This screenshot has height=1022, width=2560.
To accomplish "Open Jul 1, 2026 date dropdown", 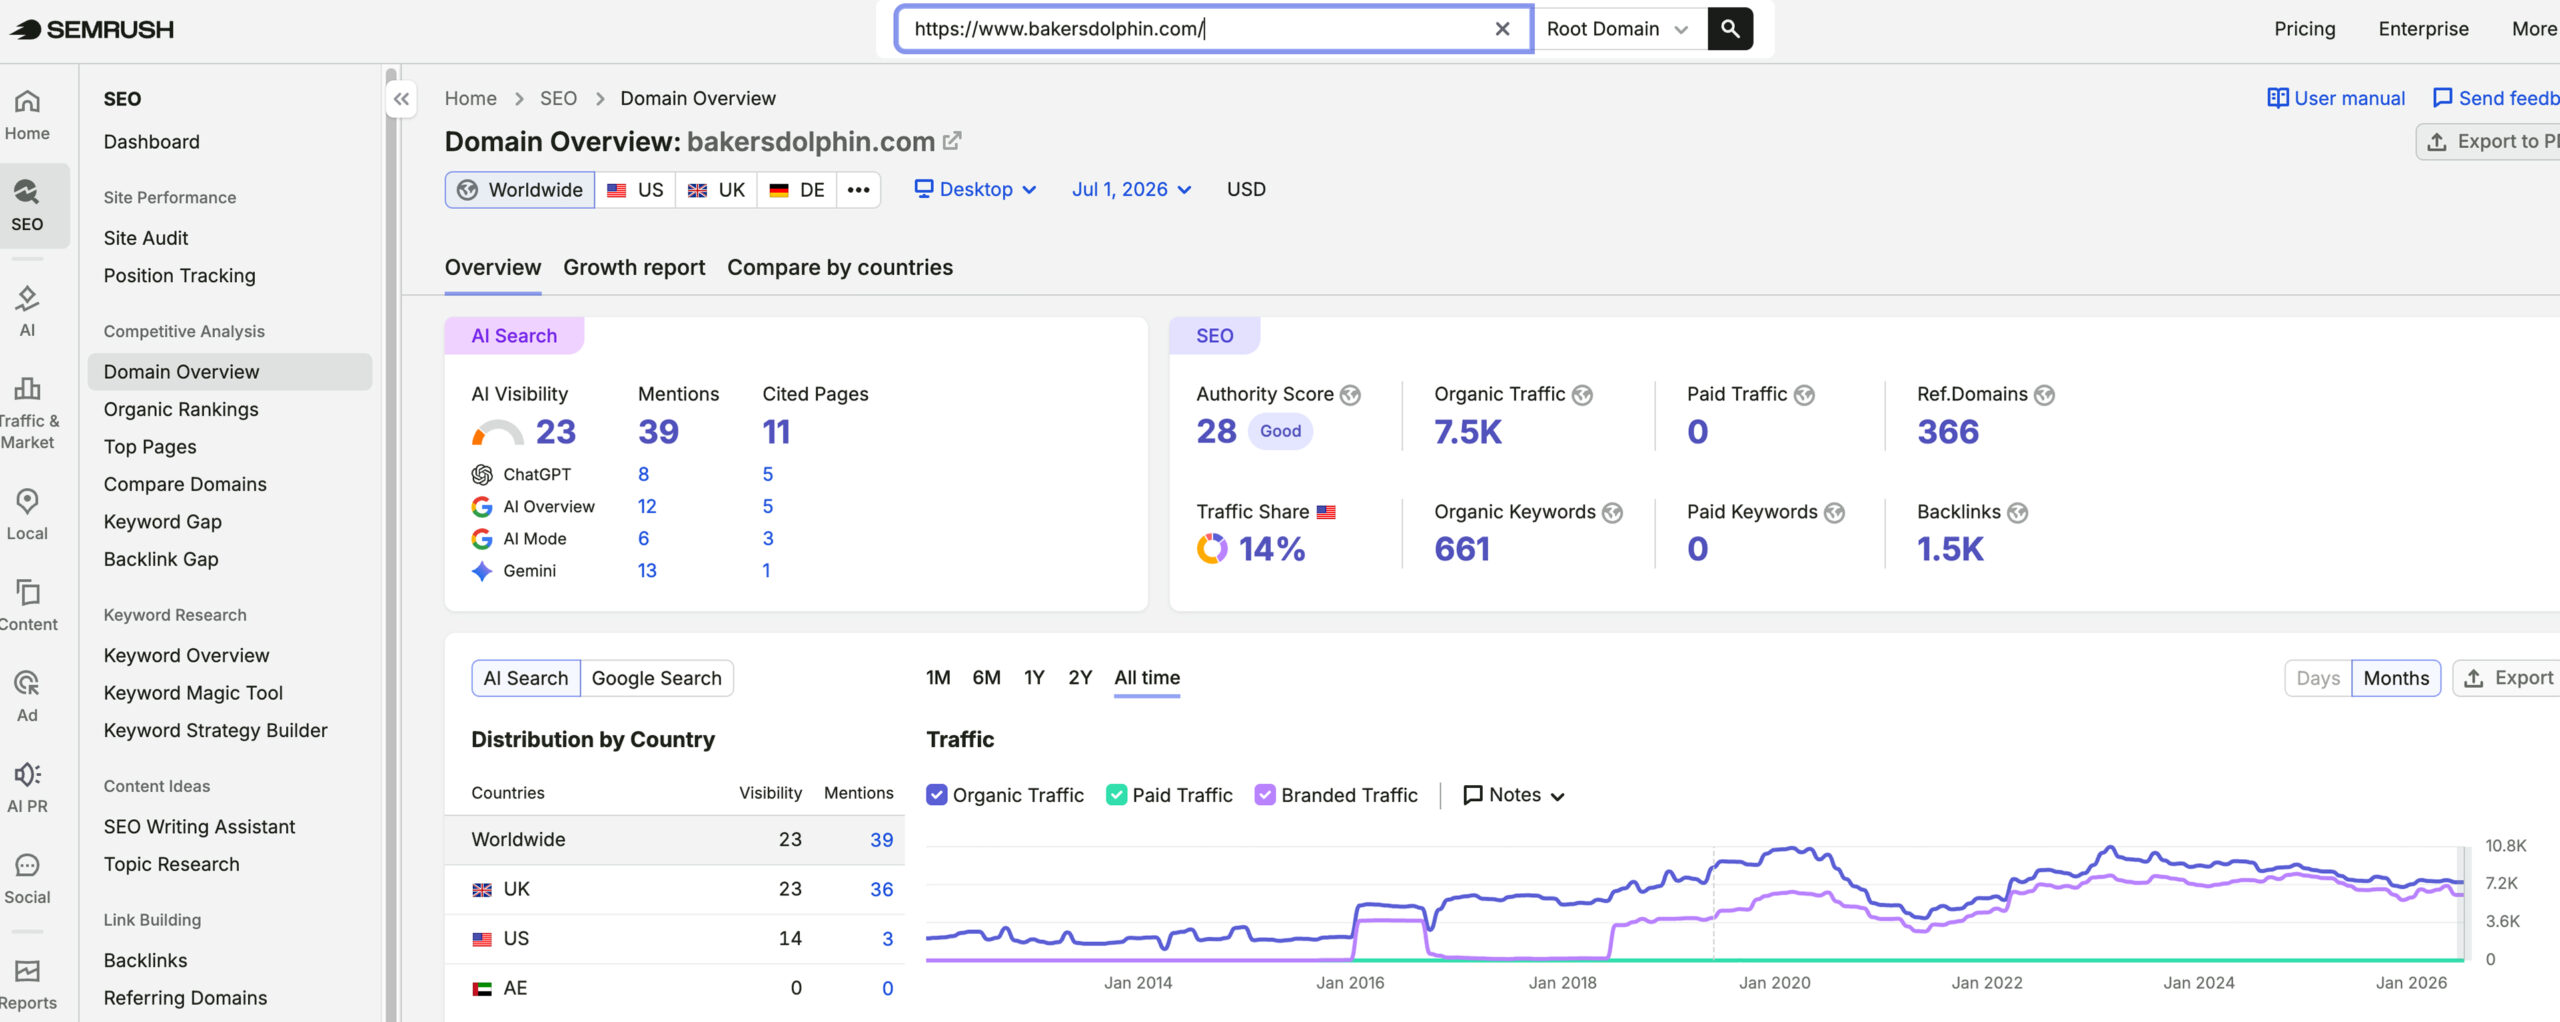I will (x=1131, y=189).
